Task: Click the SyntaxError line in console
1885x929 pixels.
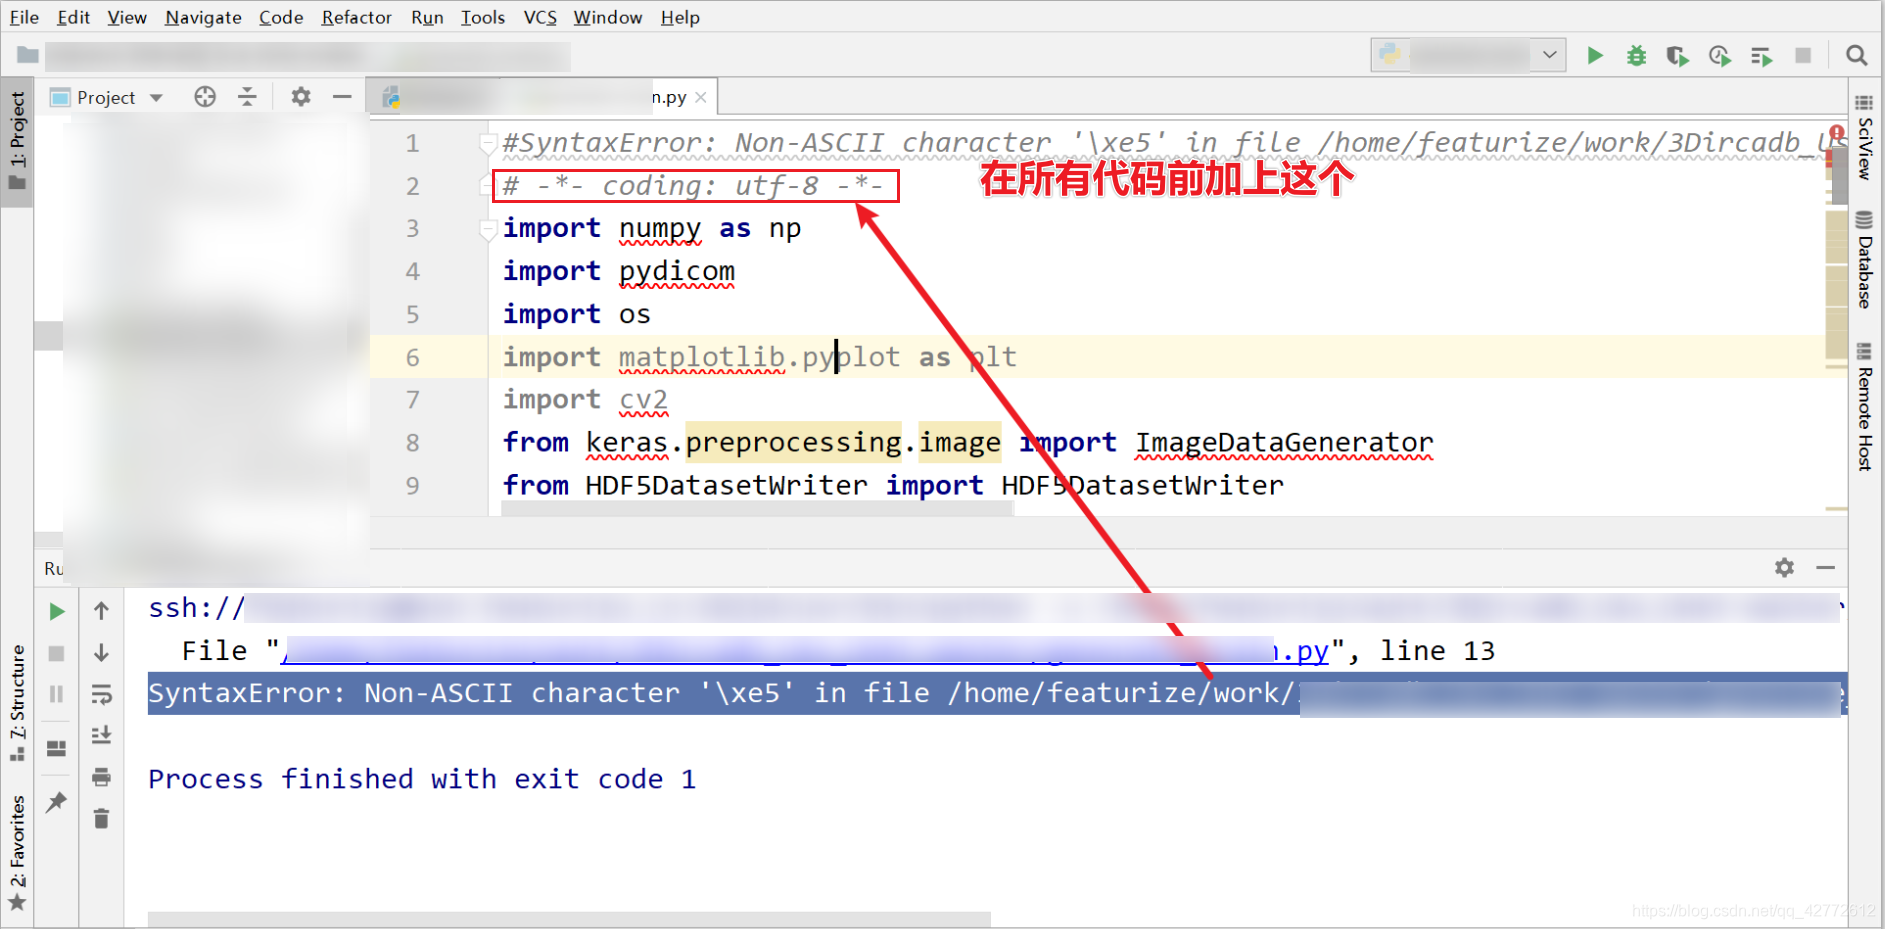Action: click(x=997, y=693)
